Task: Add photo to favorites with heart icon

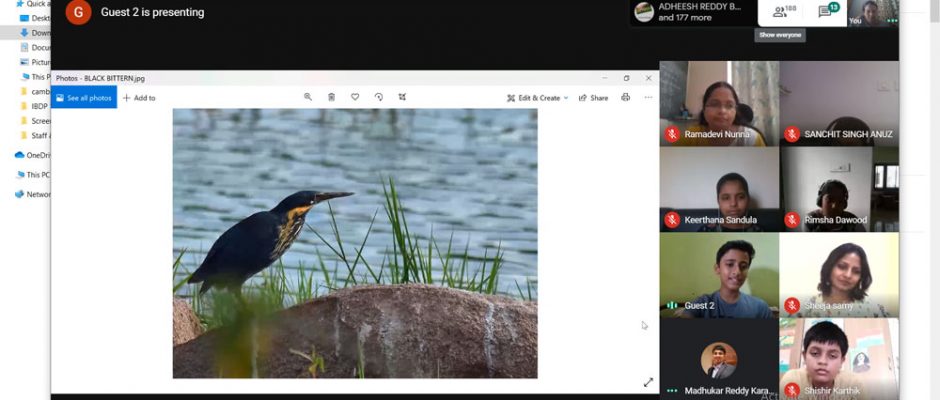Action: click(x=355, y=97)
